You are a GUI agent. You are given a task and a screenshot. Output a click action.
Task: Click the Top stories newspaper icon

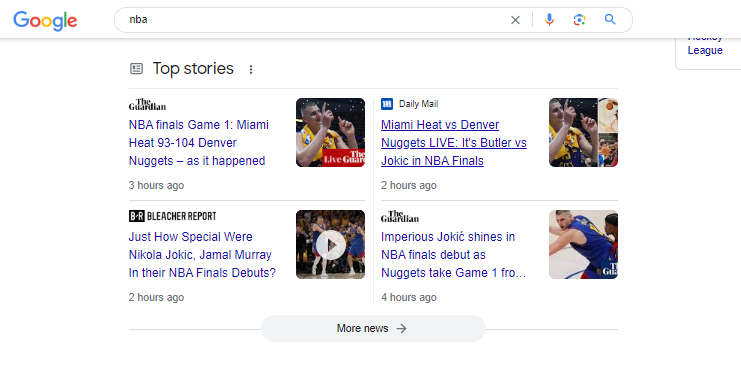point(136,69)
